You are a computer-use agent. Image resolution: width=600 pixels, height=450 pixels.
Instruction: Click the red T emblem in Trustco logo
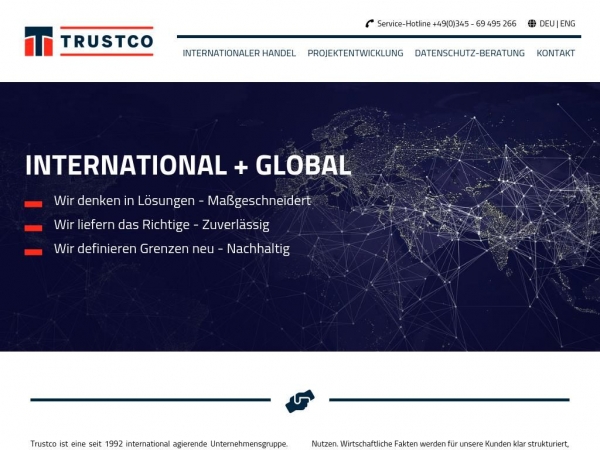[x=39, y=41]
